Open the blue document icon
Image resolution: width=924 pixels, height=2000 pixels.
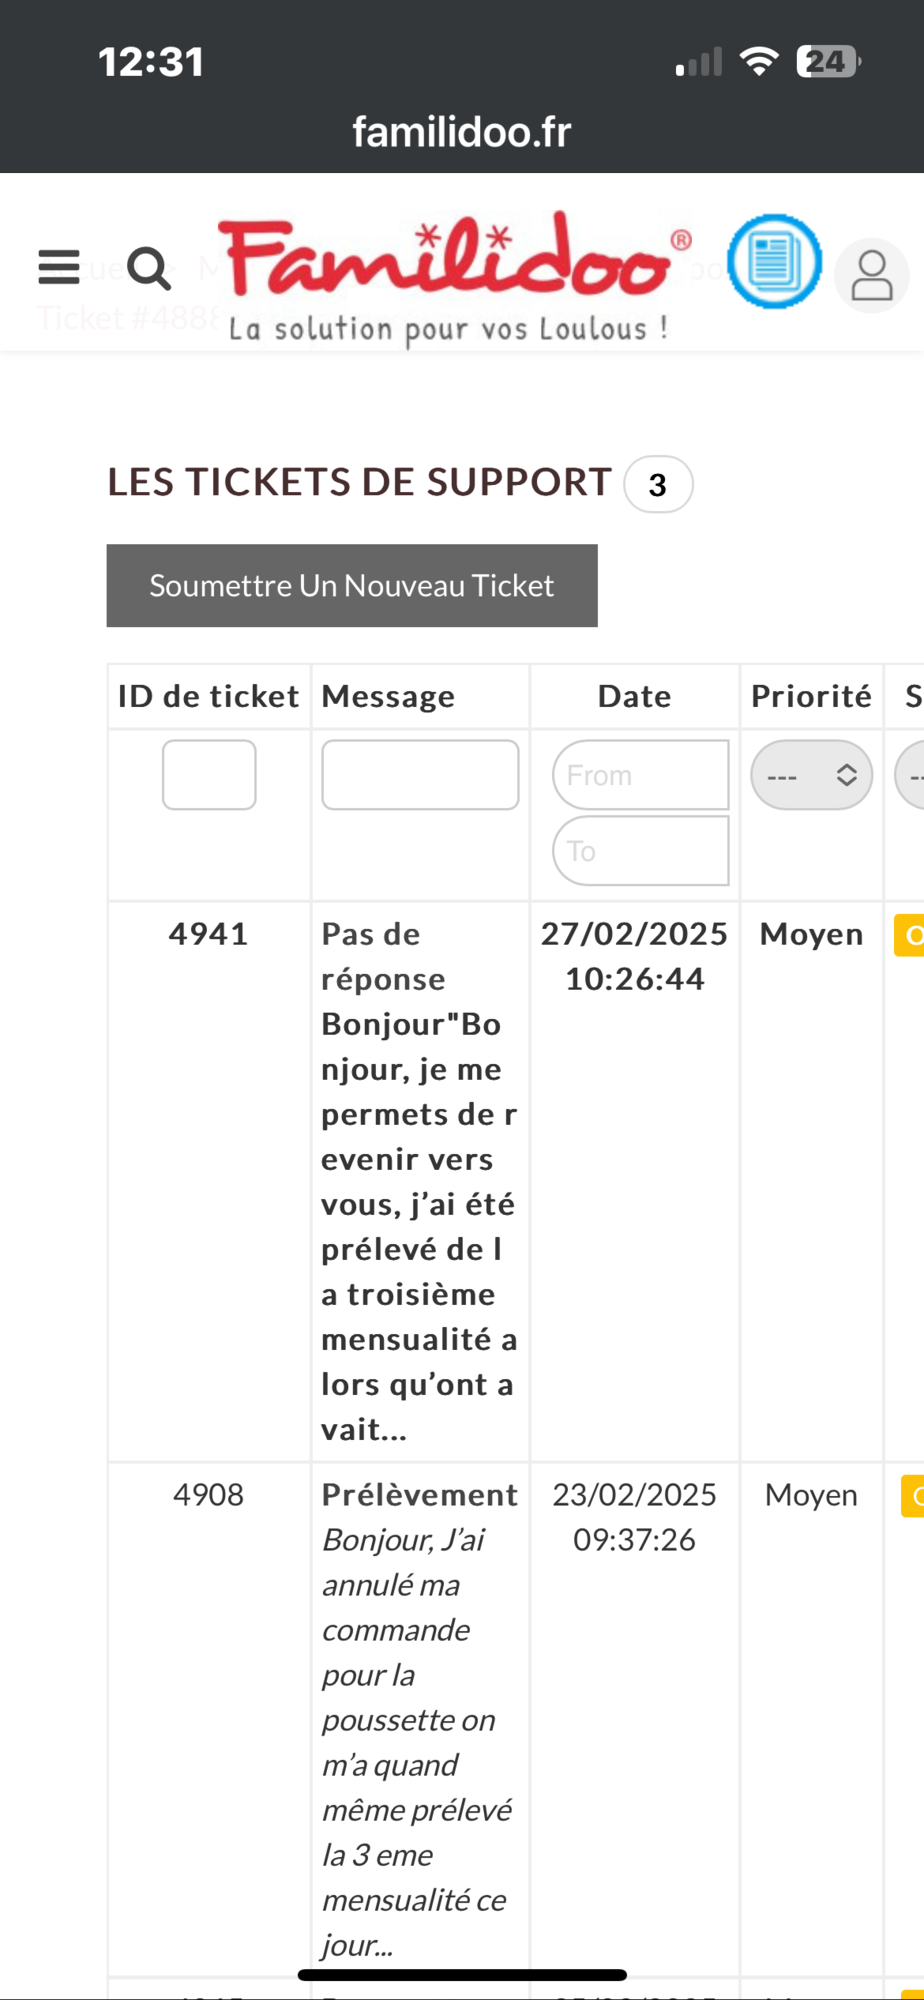pyautogui.click(x=774, y=262)
